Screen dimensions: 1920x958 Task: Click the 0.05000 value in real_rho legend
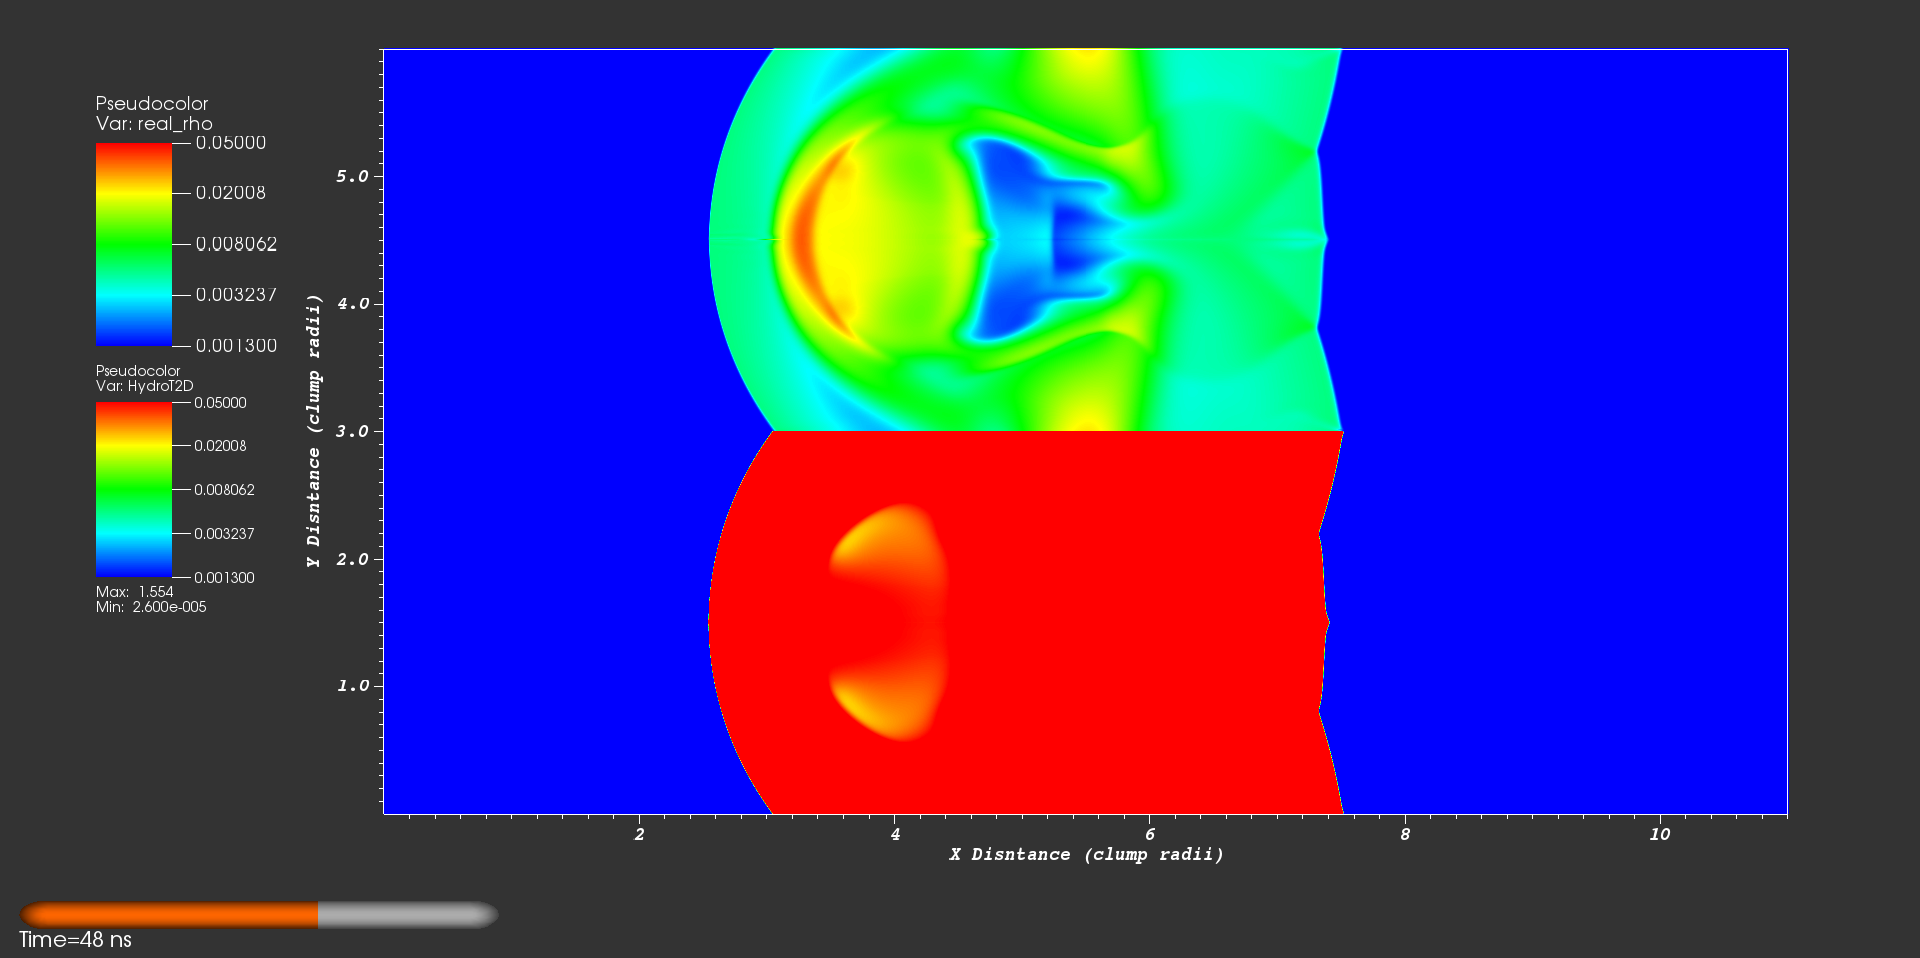click(231, 143)
